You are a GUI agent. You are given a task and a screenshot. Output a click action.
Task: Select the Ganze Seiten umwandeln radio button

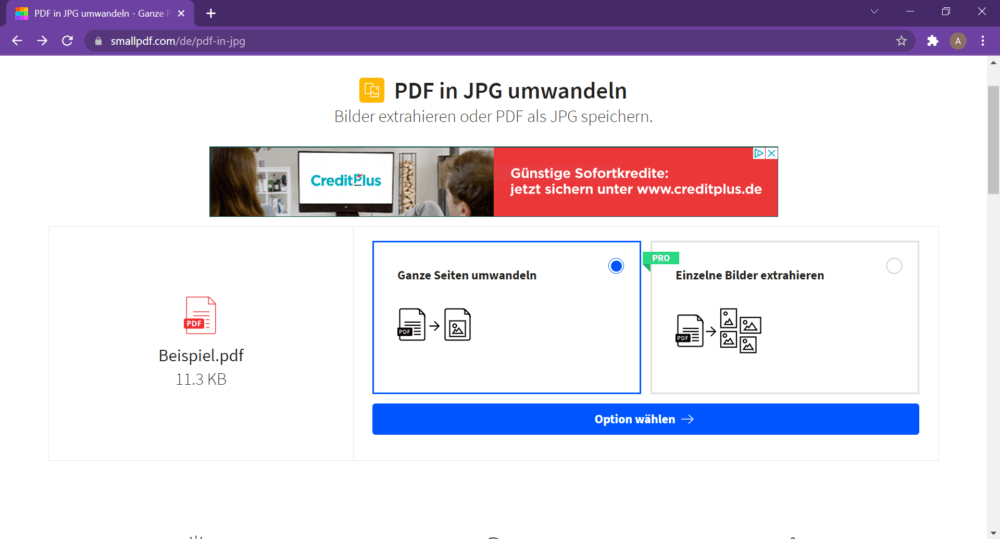point(615,266)
